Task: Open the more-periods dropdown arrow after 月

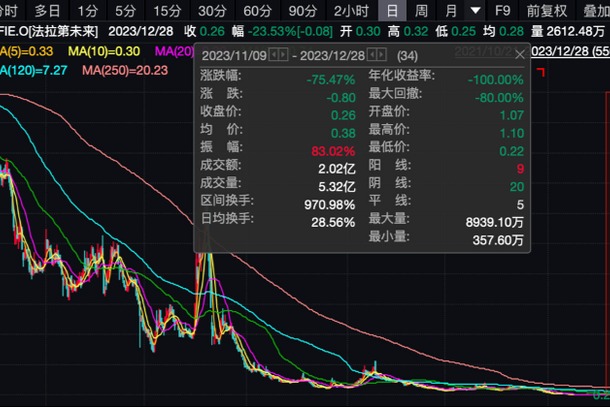Action: point(475,11)
